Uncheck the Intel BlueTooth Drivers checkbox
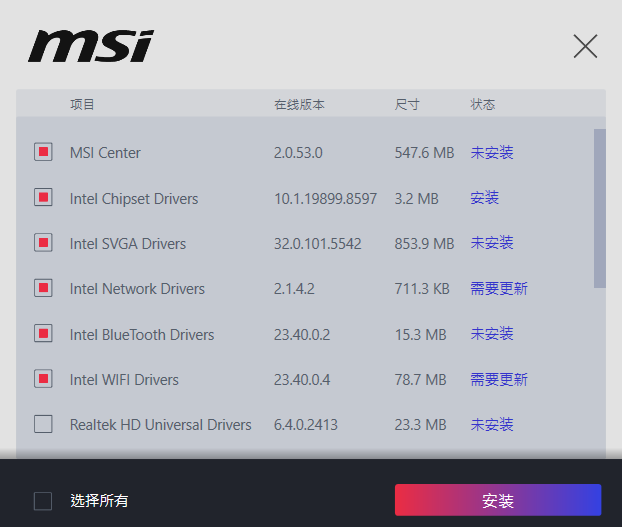Image resolution: width=622 pixels, height=527 pixels. pos(43,333)
